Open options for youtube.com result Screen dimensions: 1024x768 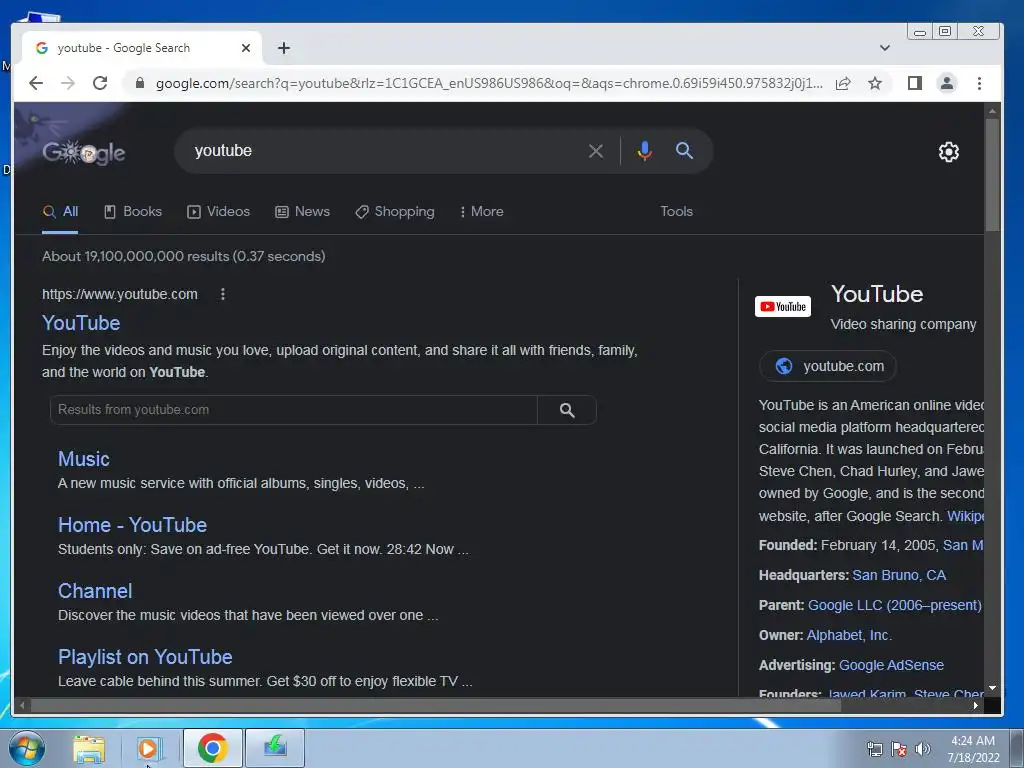click(223, 294)
